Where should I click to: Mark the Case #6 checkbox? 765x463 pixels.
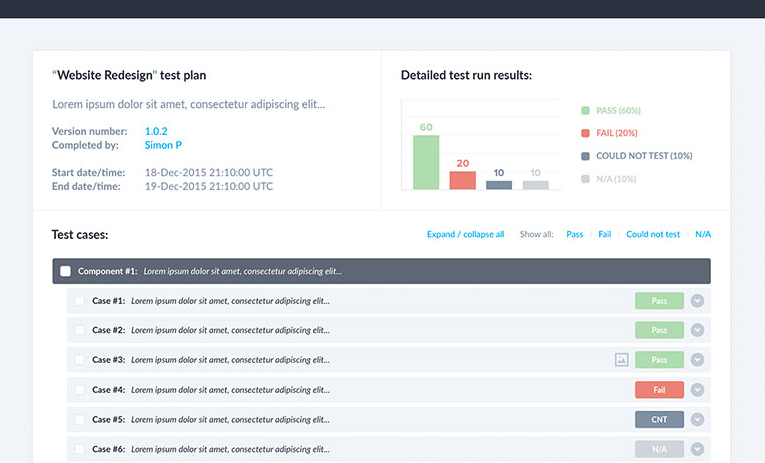point(80,449)
